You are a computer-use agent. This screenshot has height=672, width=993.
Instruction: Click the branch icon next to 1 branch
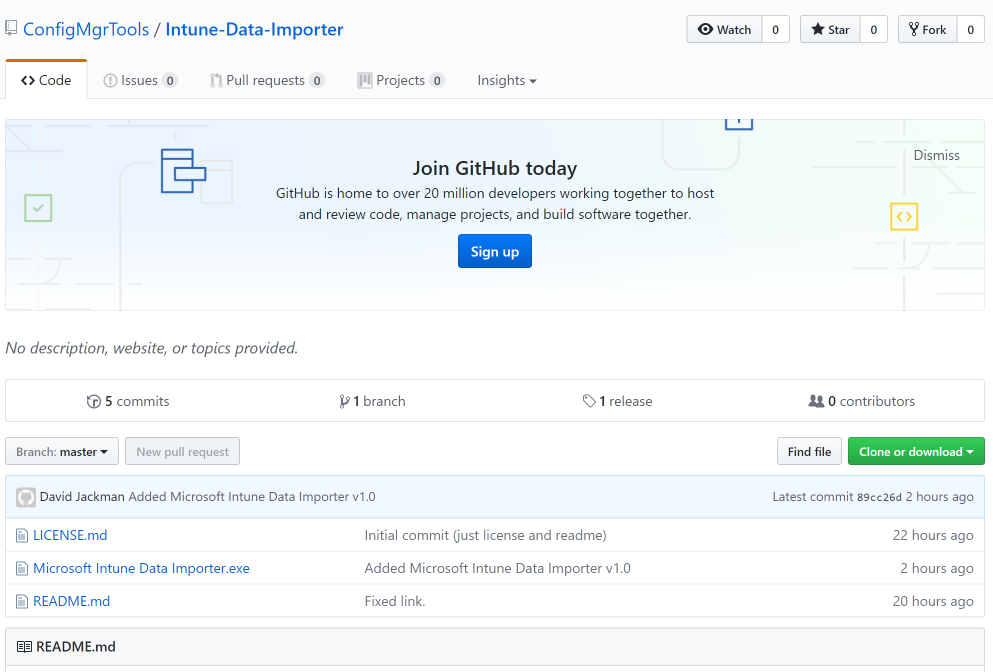click(x=344, y=400)
